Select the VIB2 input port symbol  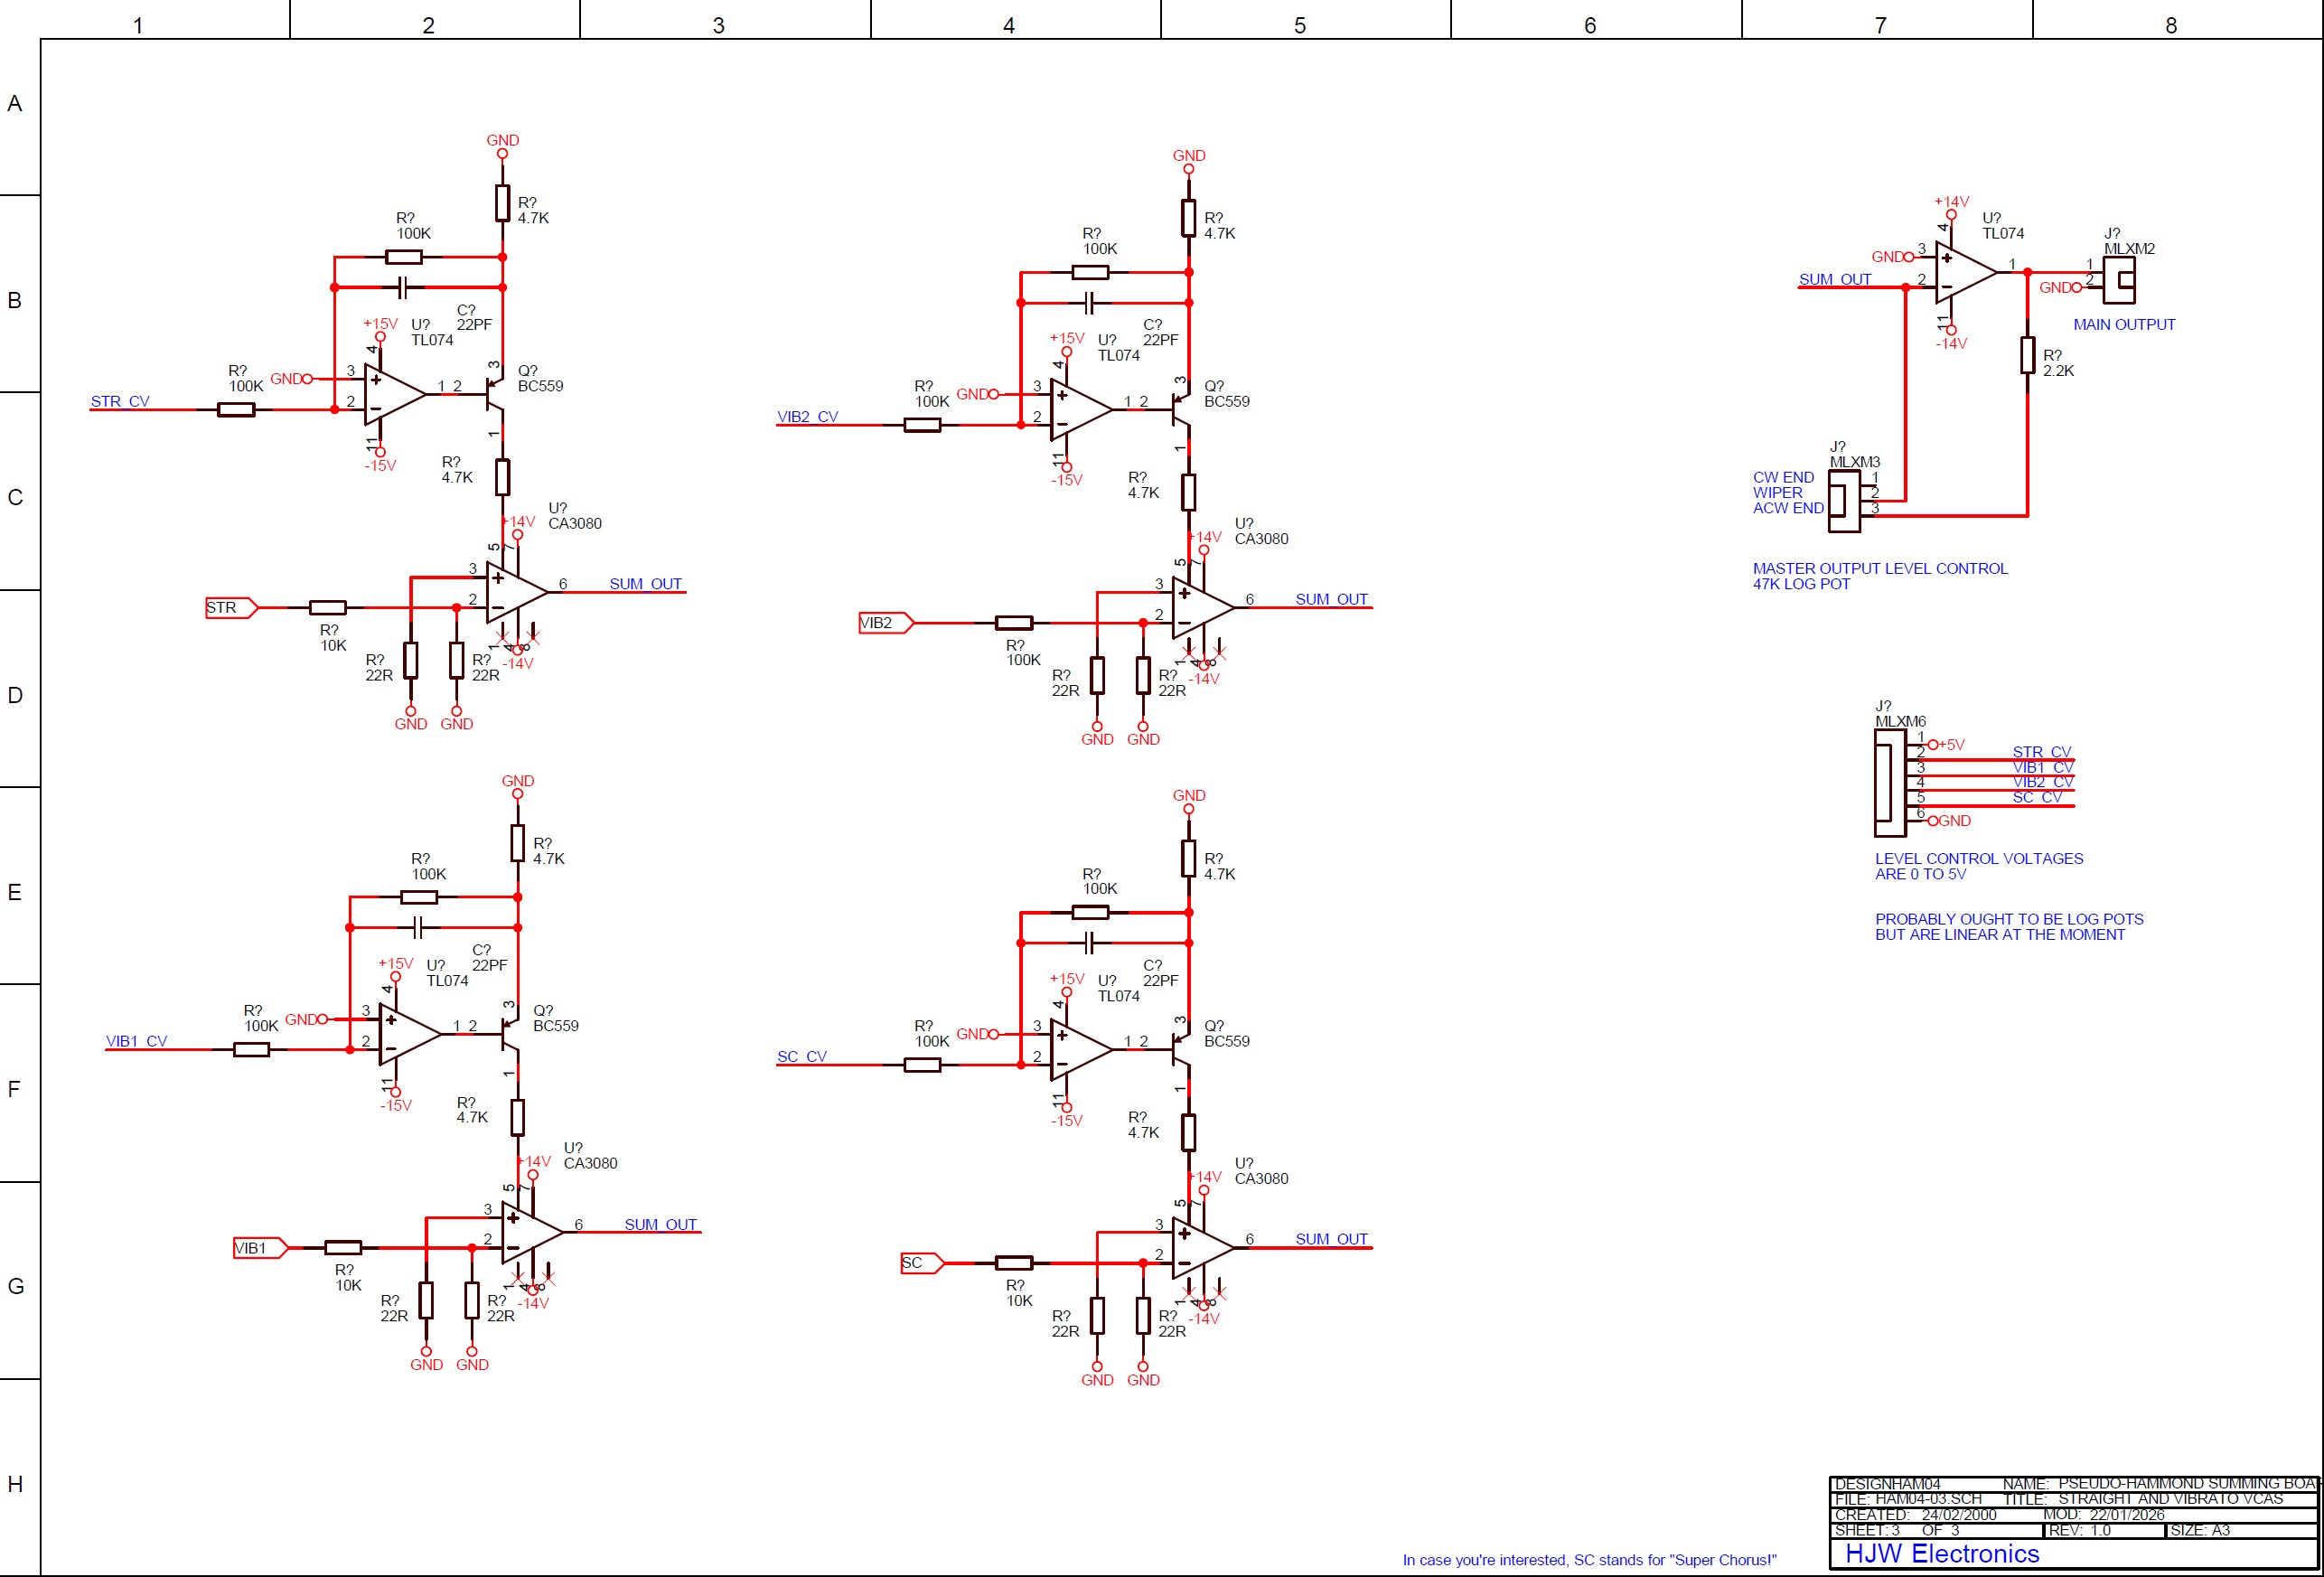[x=885, y=623]
